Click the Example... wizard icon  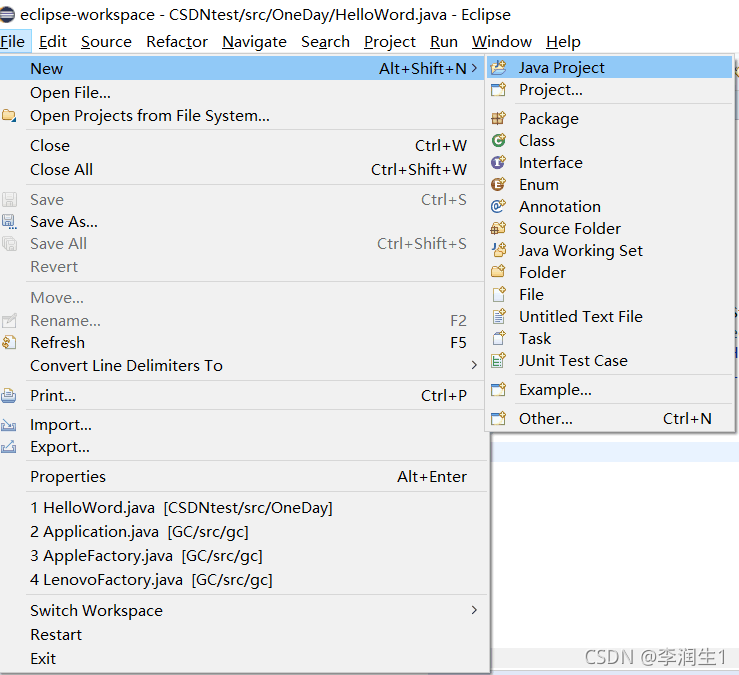coord(498,390)
